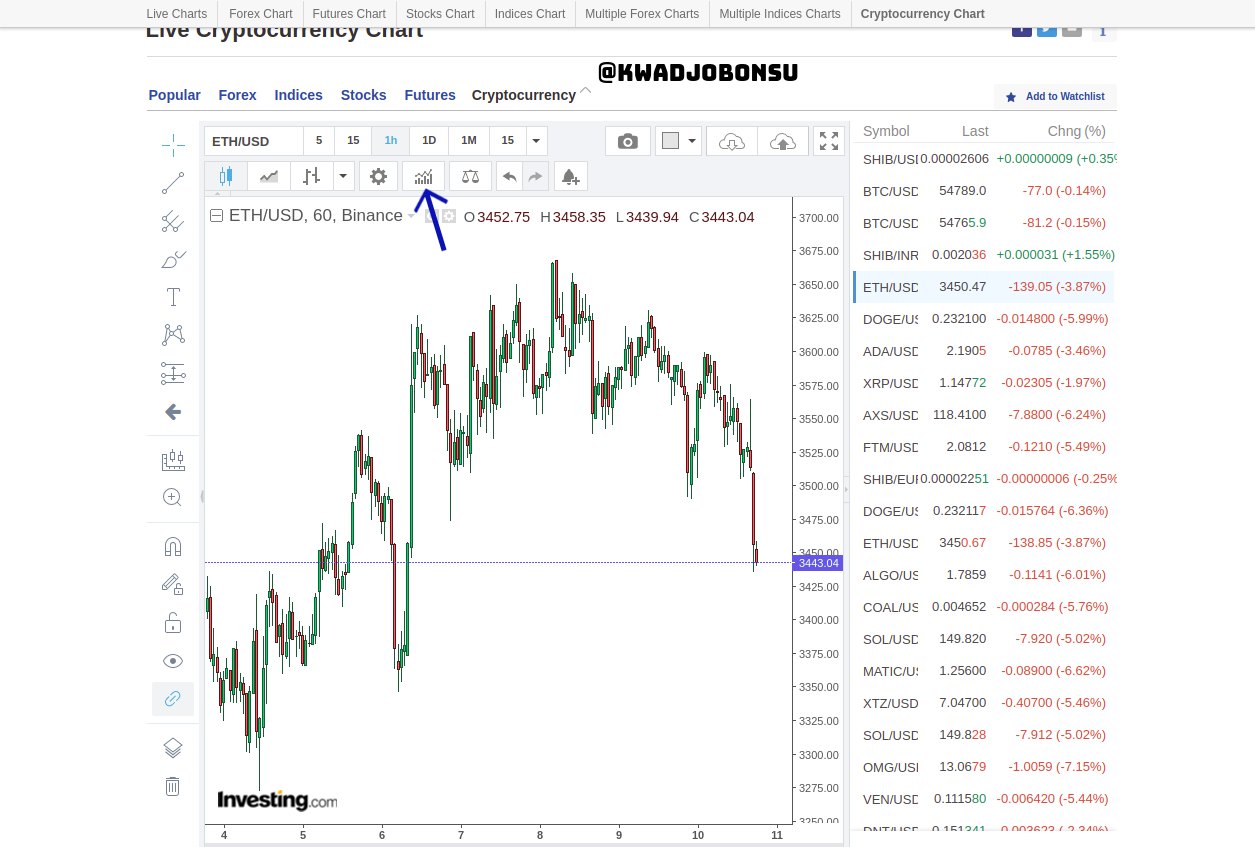Select MATIC/USD row in watchlist

pos(983,671)
